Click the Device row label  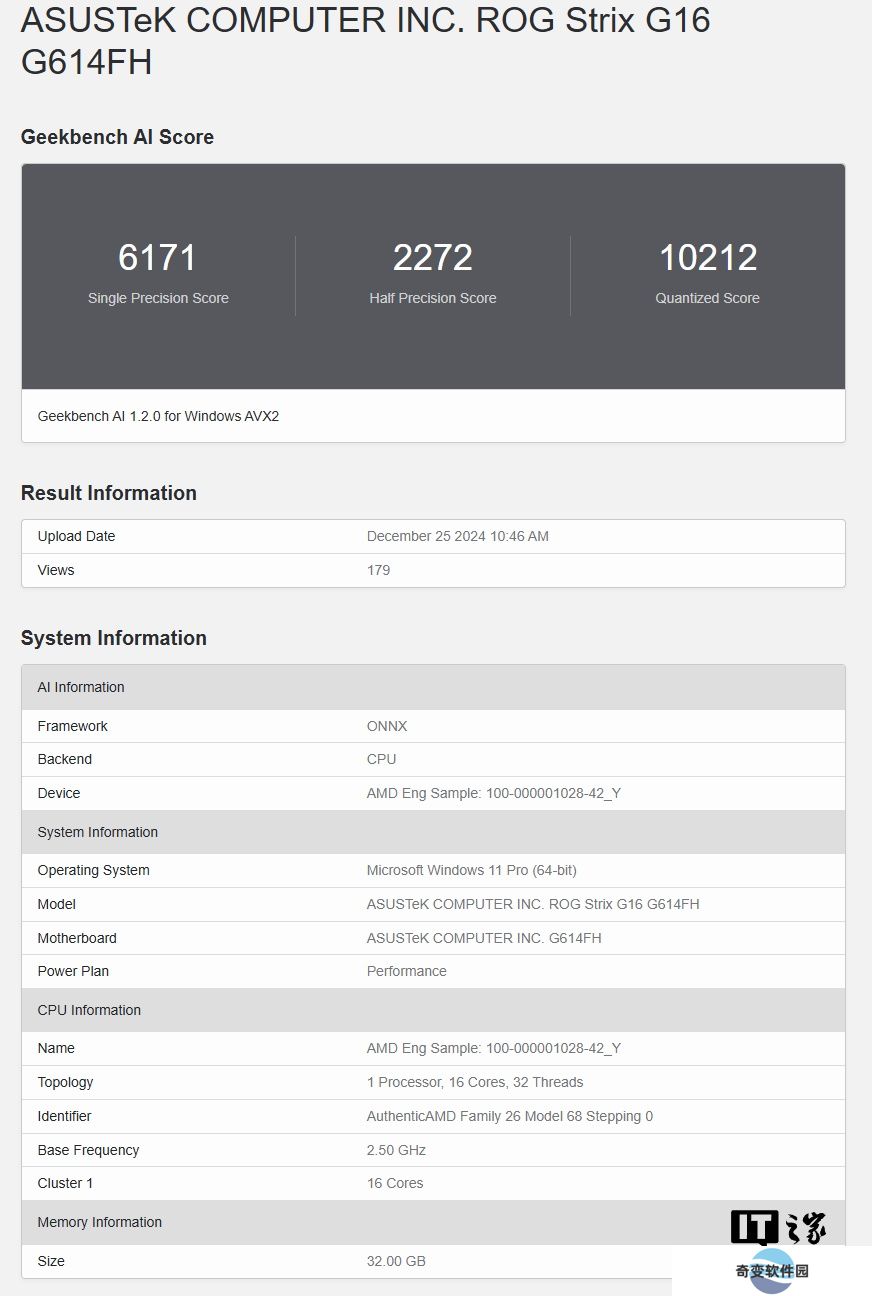(59, 793)
